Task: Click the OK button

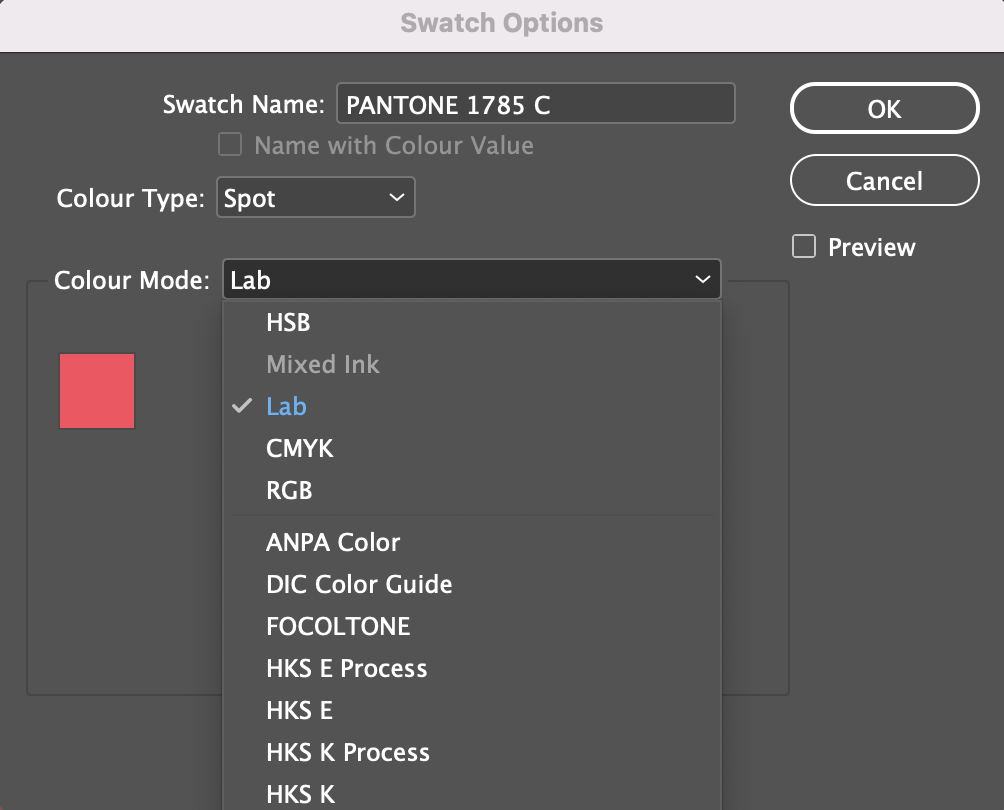Action: (884, 108)
